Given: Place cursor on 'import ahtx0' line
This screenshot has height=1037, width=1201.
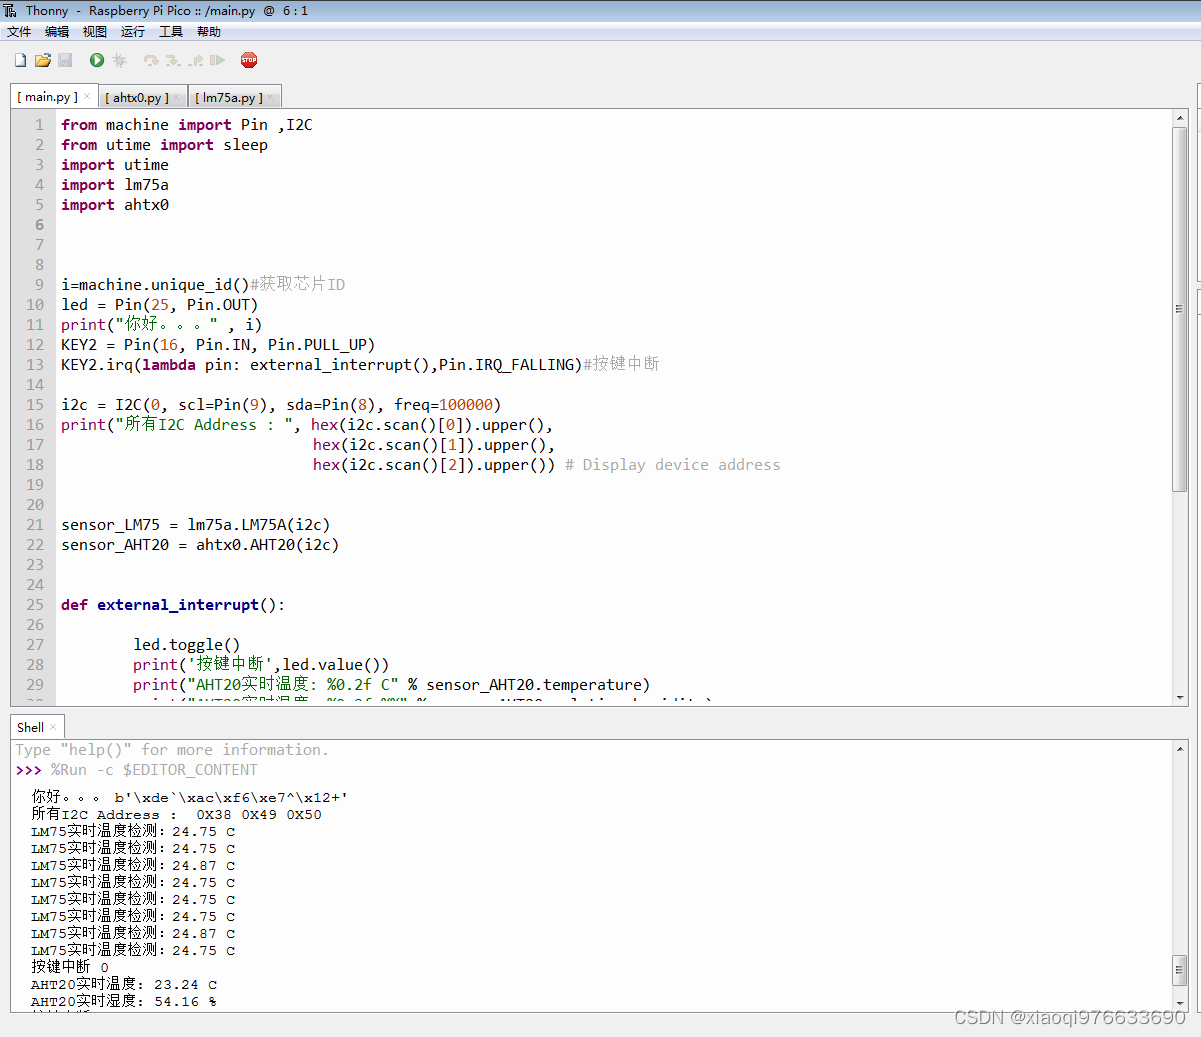Looking at the screenshot, I should click(115, 205).
